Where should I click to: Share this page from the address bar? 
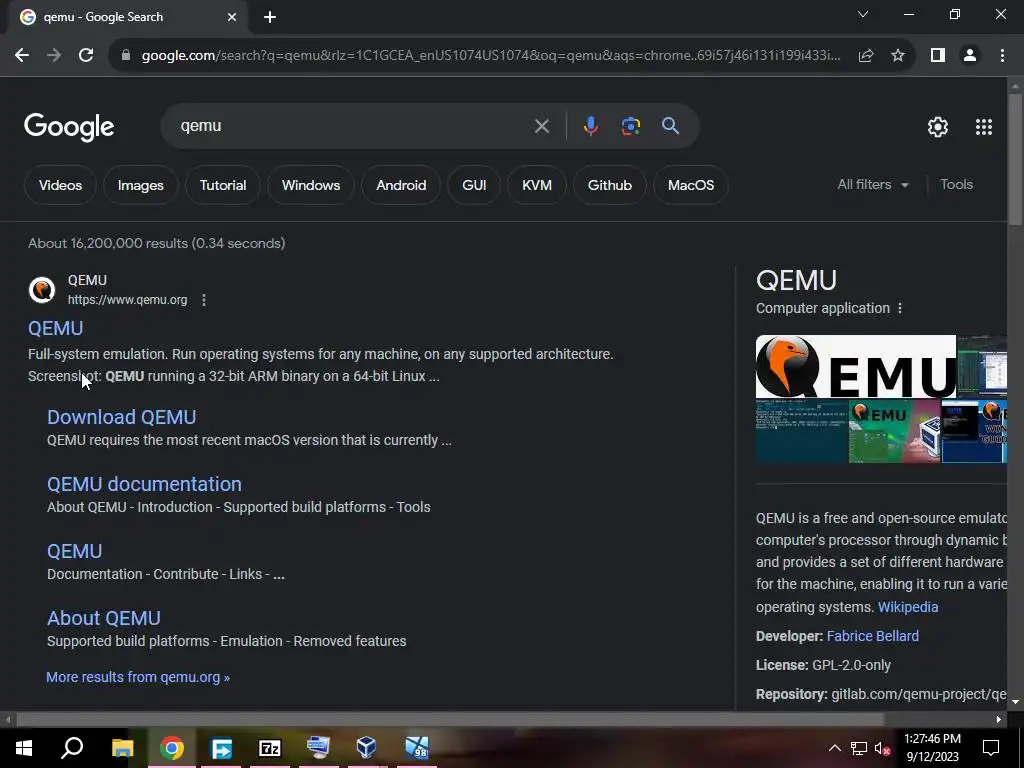[866, 56]
